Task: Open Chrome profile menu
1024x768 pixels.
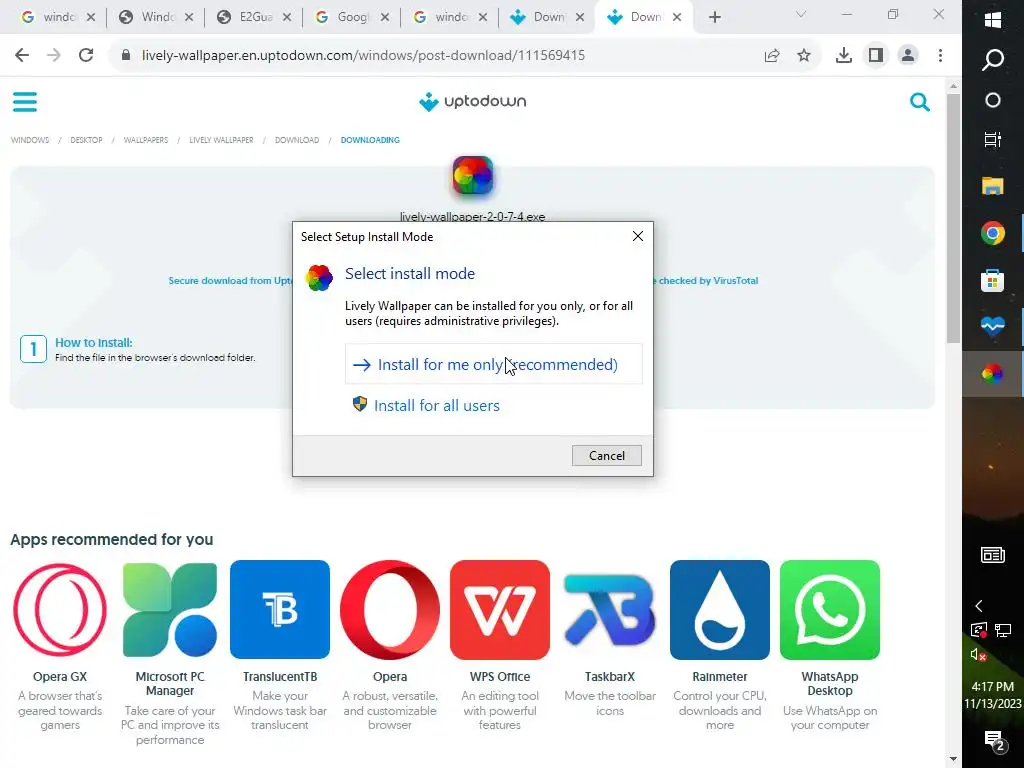Action: (x=908, y=56)
